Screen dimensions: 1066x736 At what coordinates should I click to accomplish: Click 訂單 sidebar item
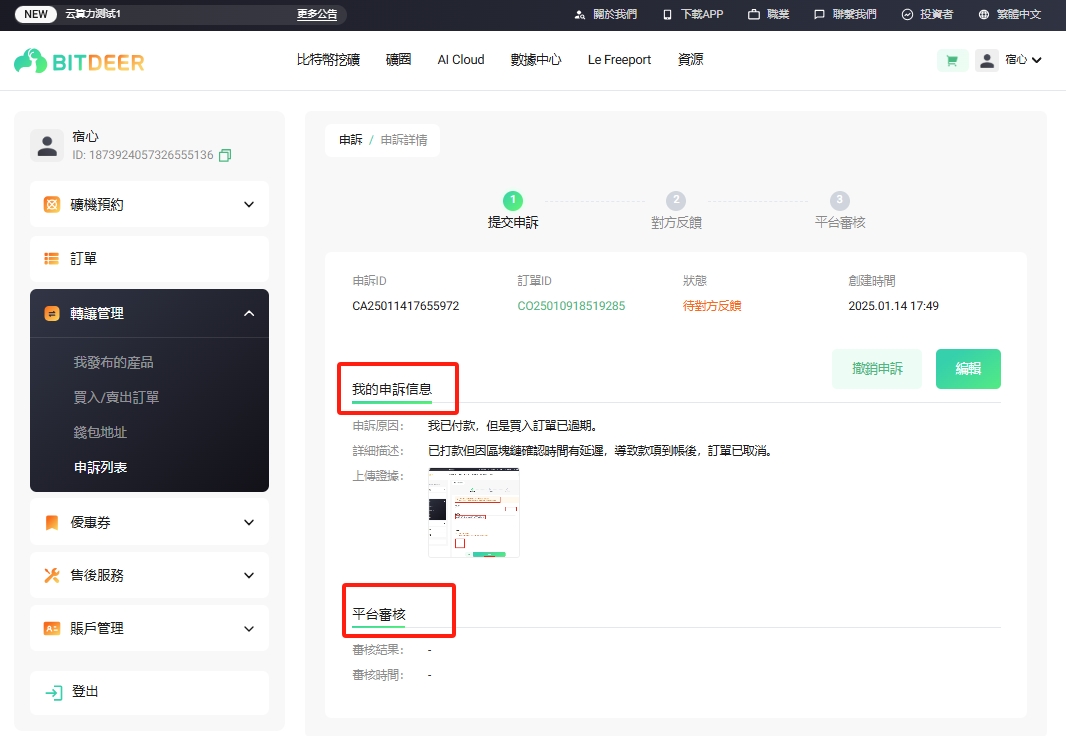(x=150, y=259)
